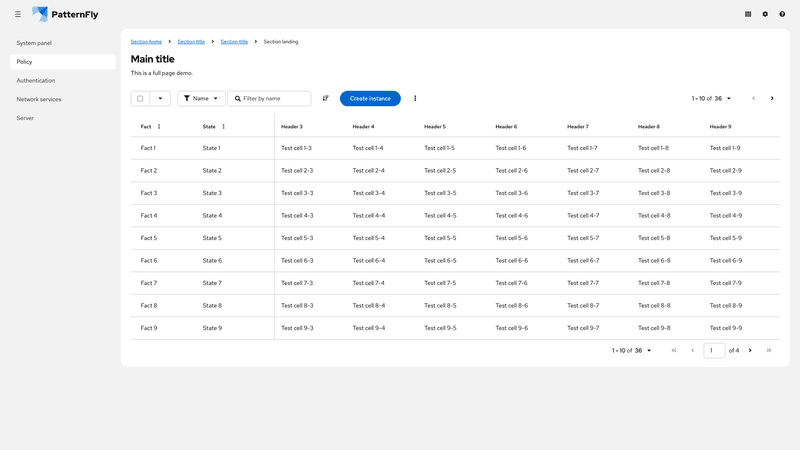Check the bulk select checkbox
The image size is (800, 450).
140,98
